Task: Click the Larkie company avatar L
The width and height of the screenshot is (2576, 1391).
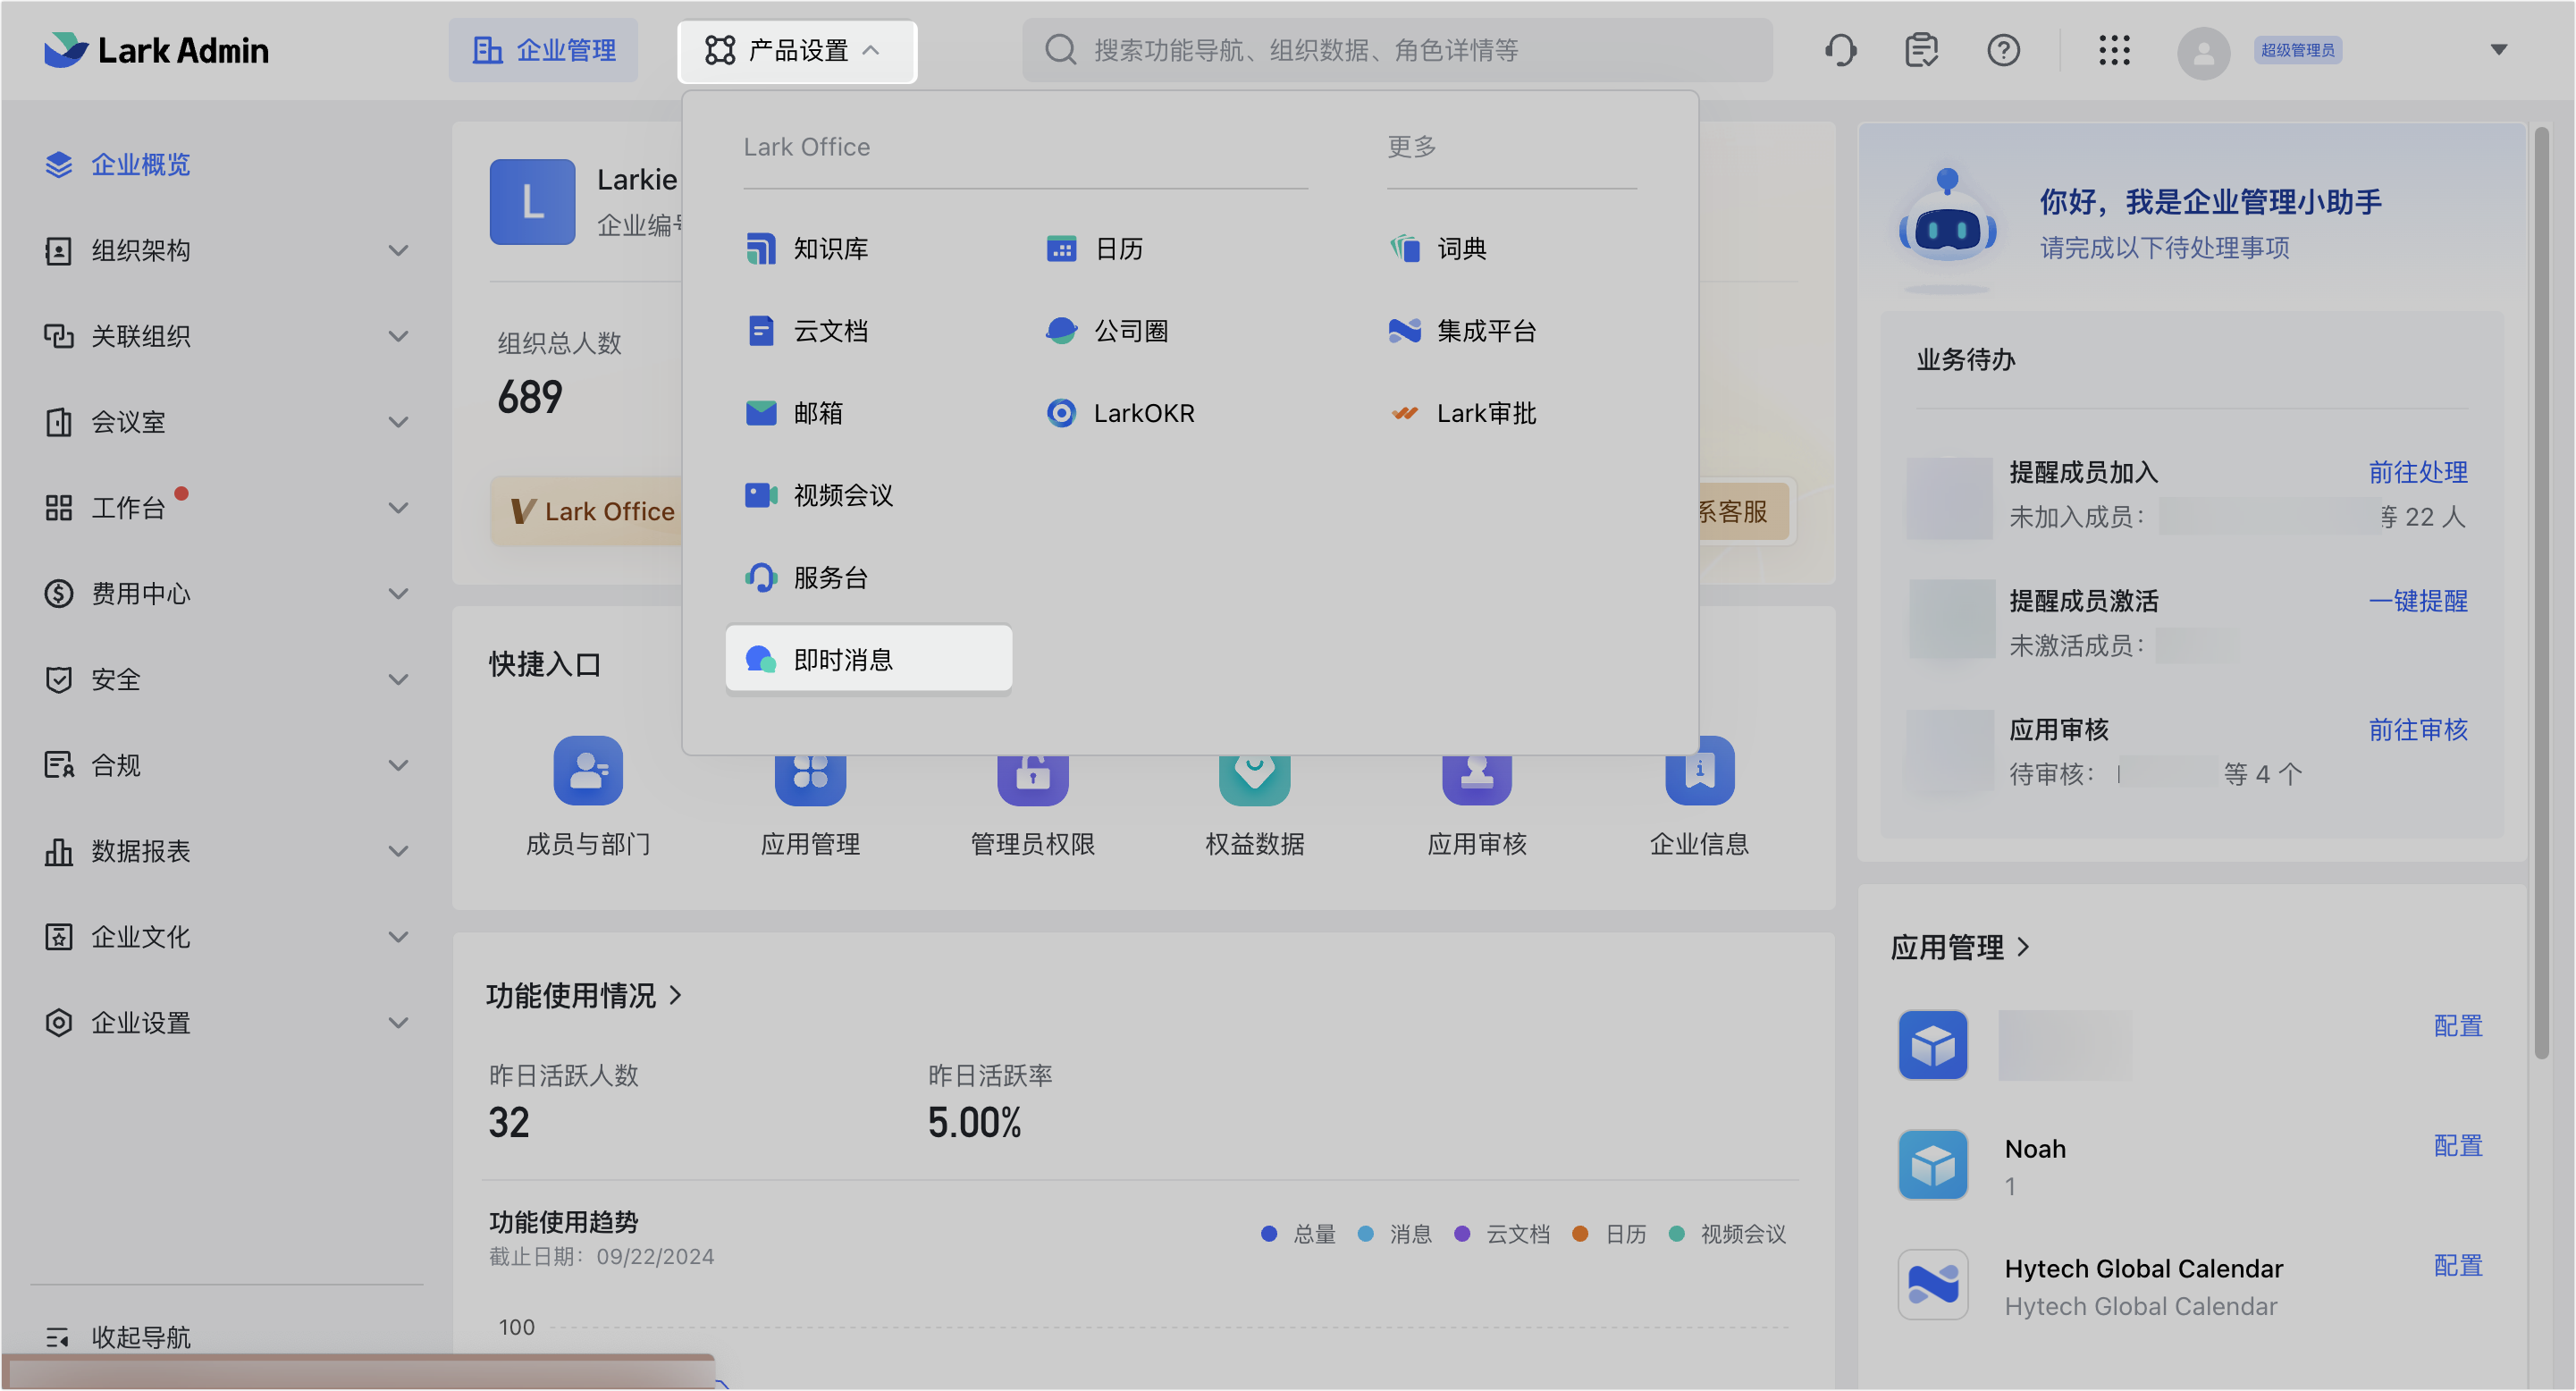Action: (532, 201)
